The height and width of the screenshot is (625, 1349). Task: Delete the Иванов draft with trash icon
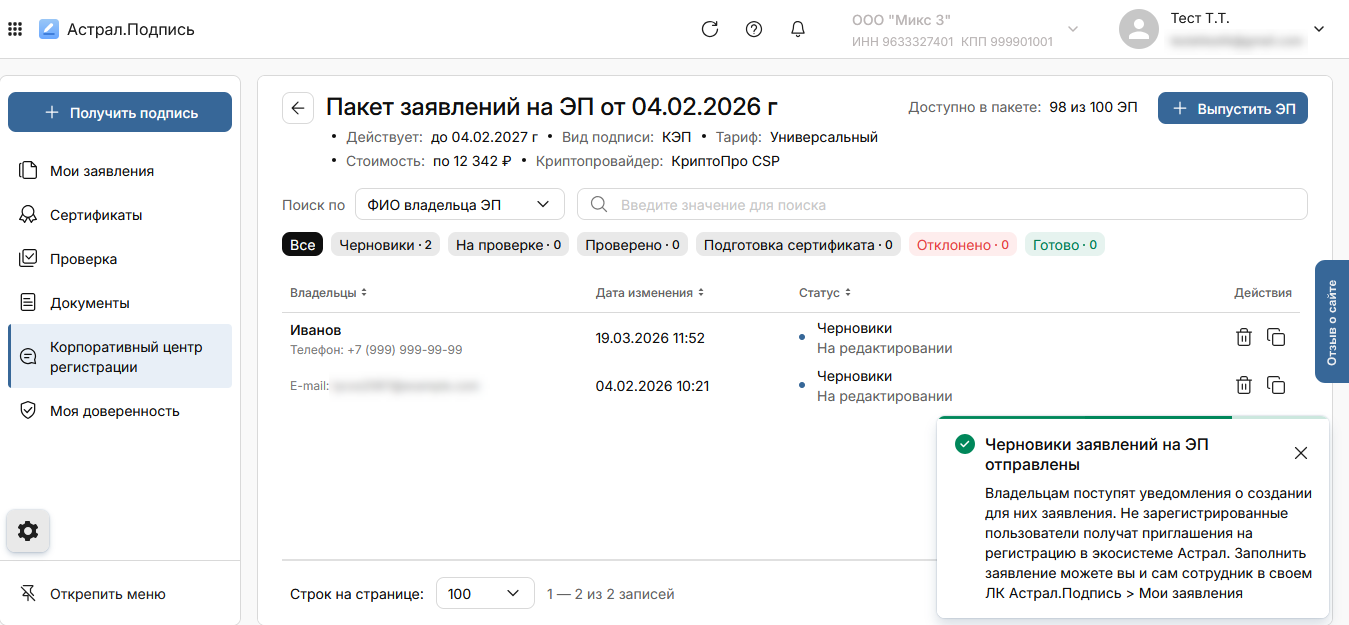(x=1243, y=337)
